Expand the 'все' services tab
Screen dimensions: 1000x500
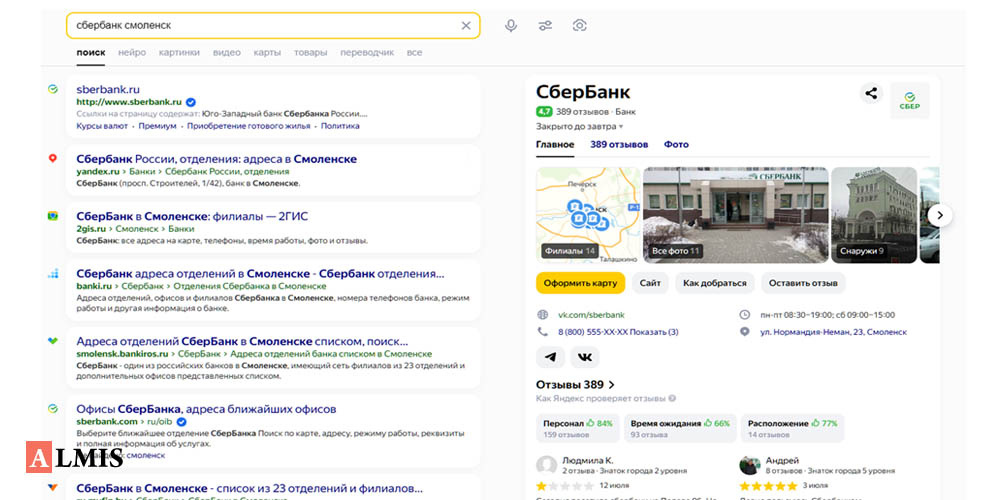(x=415, y=52)
